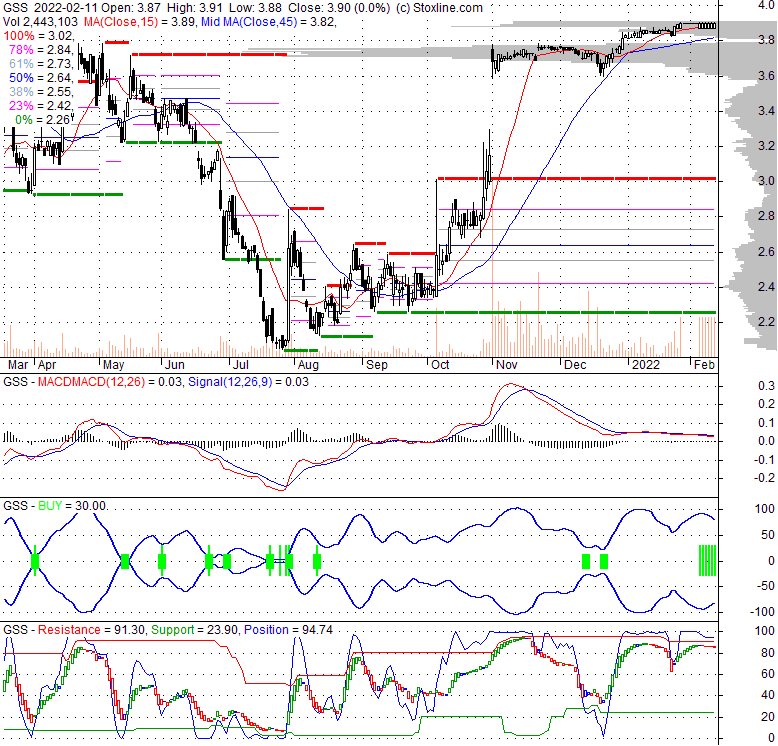This screenshot has height=746, width=778.
Task: Click the long green 0% support line
Action: click(546, 312)
